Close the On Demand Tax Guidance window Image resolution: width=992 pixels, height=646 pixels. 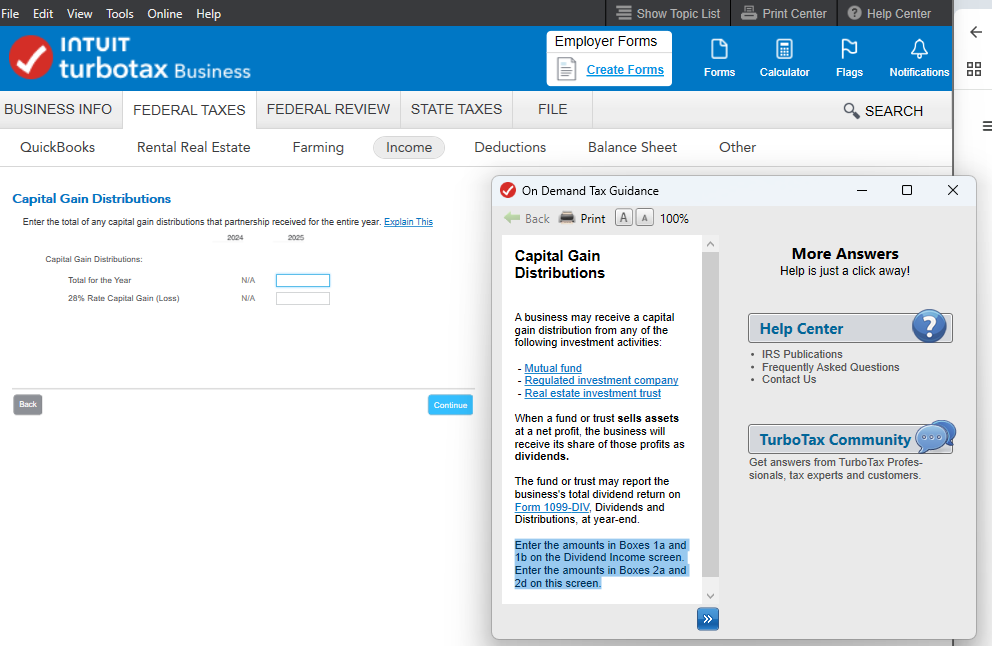pyautogui.click(x=953, y=190)
